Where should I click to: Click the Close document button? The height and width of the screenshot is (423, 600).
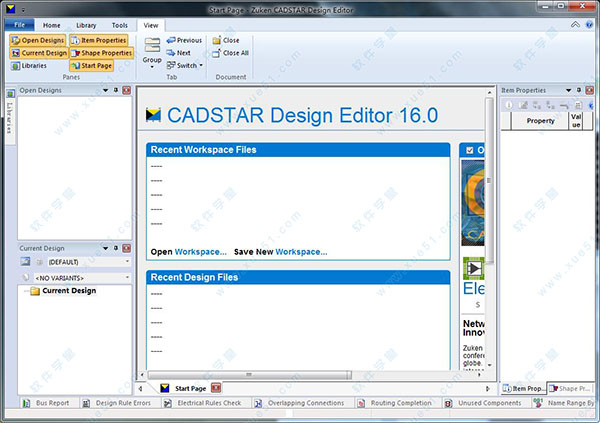click(226, 40)
